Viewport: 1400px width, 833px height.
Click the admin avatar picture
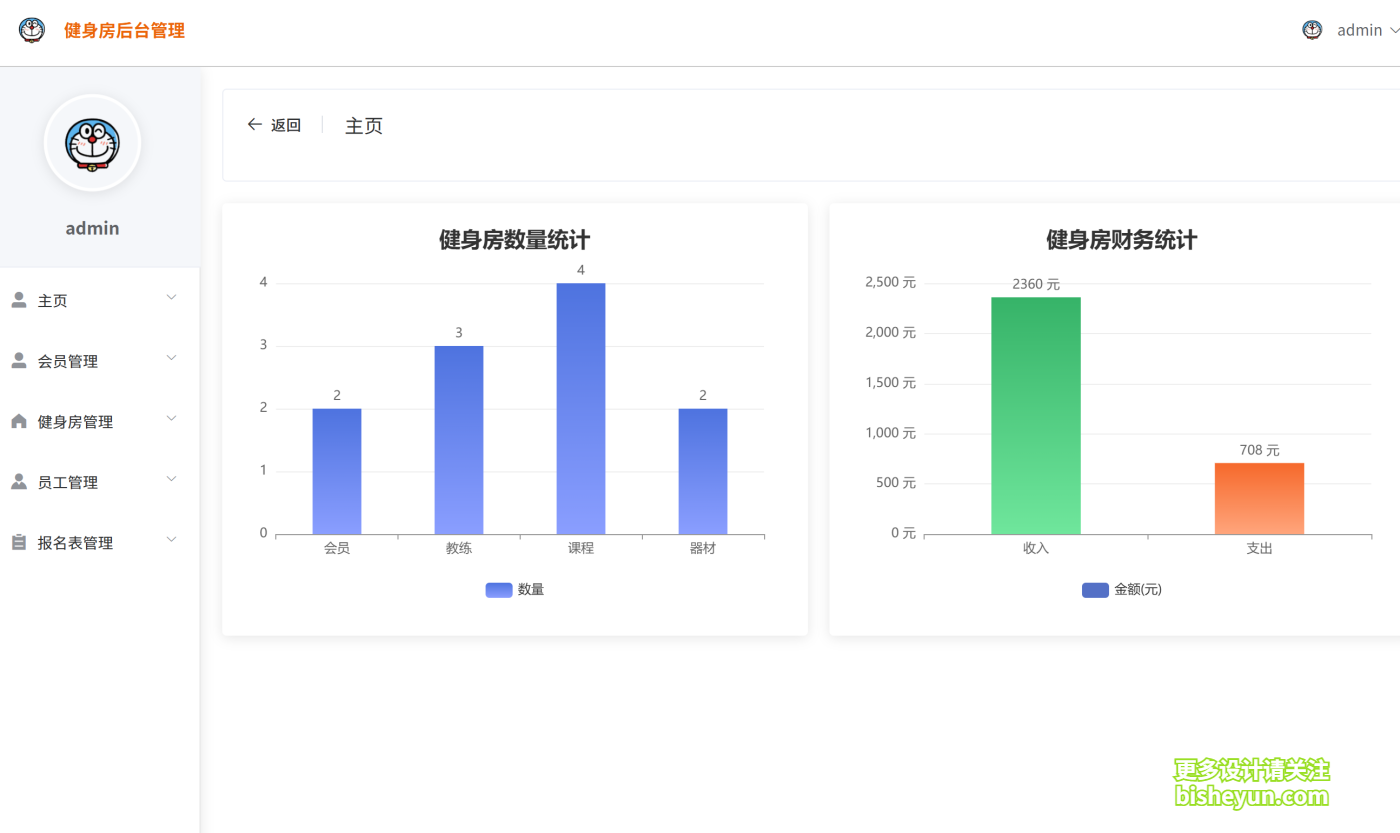point(92,144)
